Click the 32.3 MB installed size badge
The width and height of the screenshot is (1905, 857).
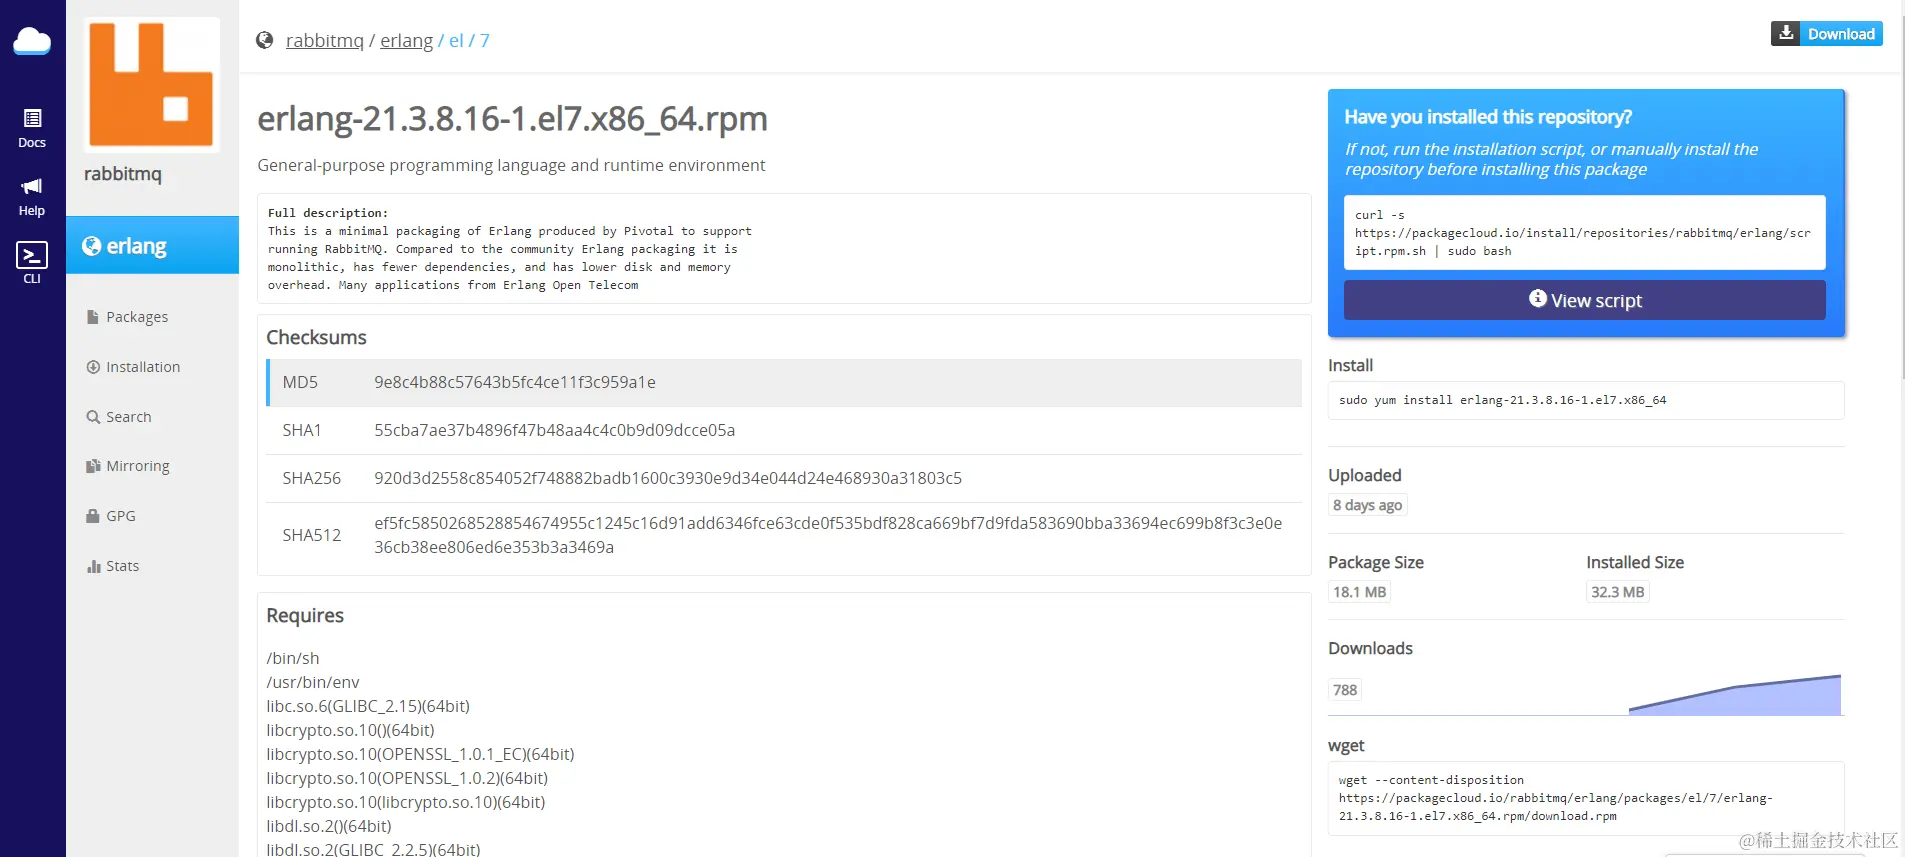coord(1617,592)
